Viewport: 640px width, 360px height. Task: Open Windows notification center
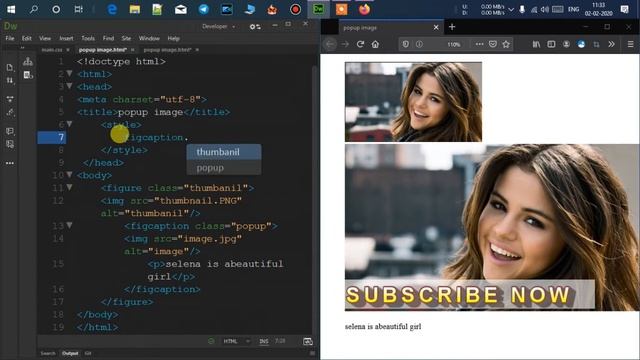click(x=624, y=9)
